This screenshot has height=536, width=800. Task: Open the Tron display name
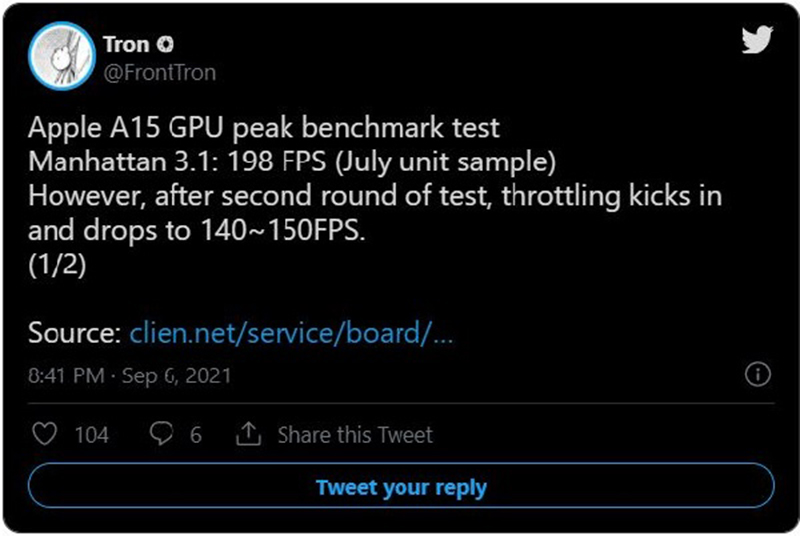pos(126,45)
